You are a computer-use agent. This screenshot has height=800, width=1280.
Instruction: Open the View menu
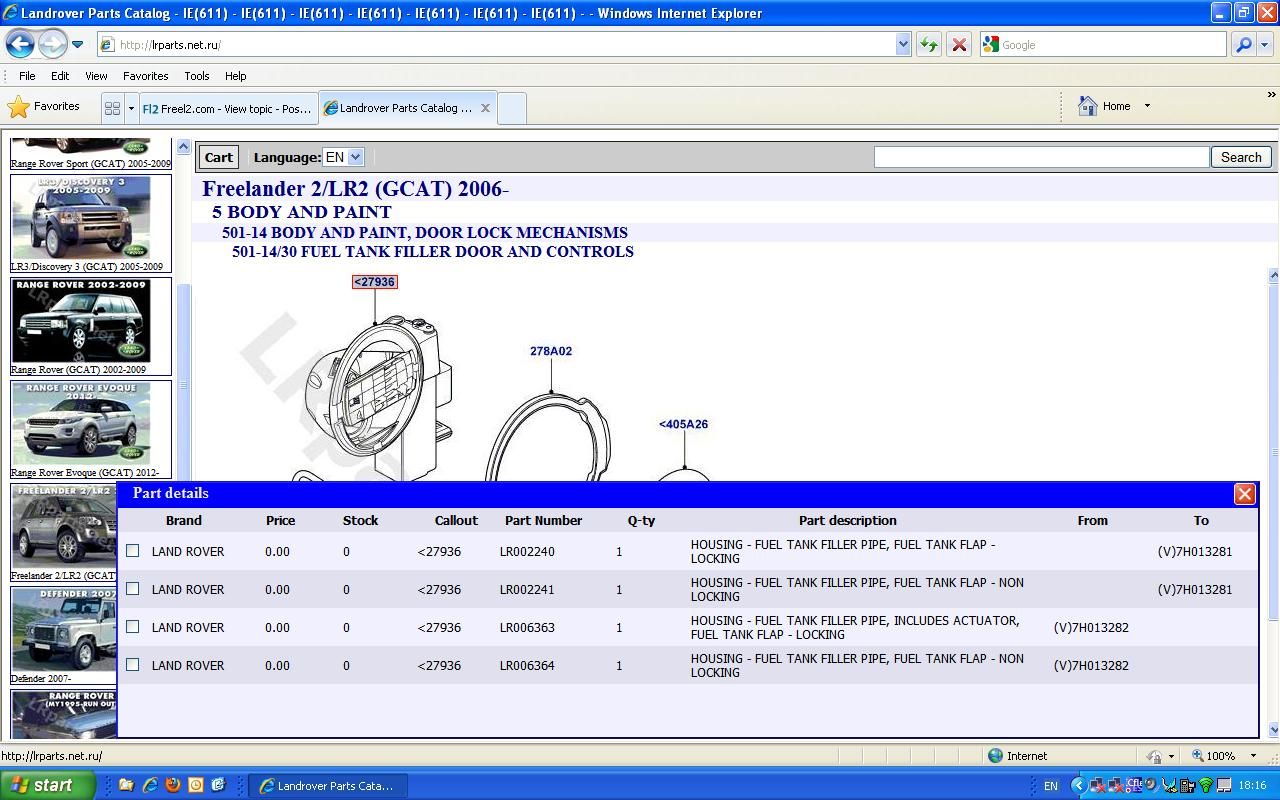tap(96, 76)
